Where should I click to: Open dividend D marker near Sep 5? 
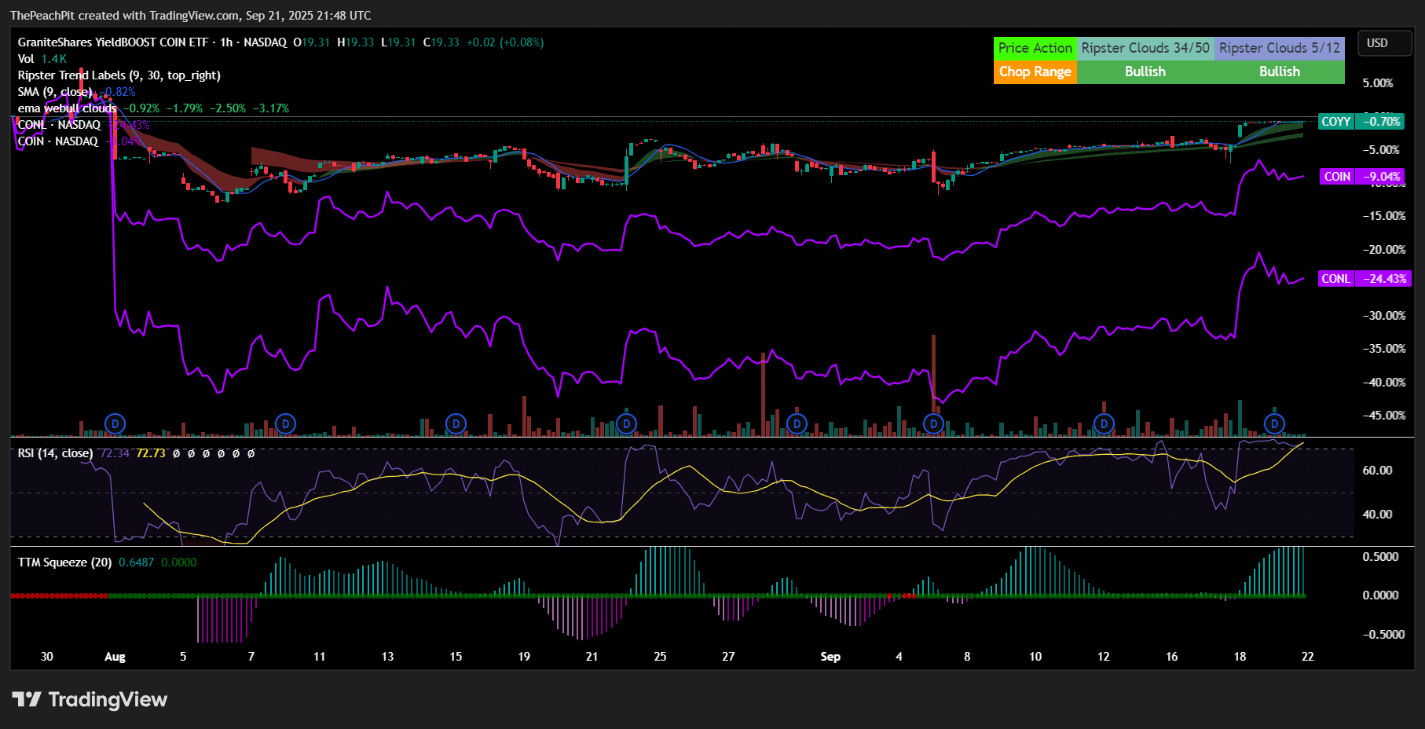click(x=934, y=424)
